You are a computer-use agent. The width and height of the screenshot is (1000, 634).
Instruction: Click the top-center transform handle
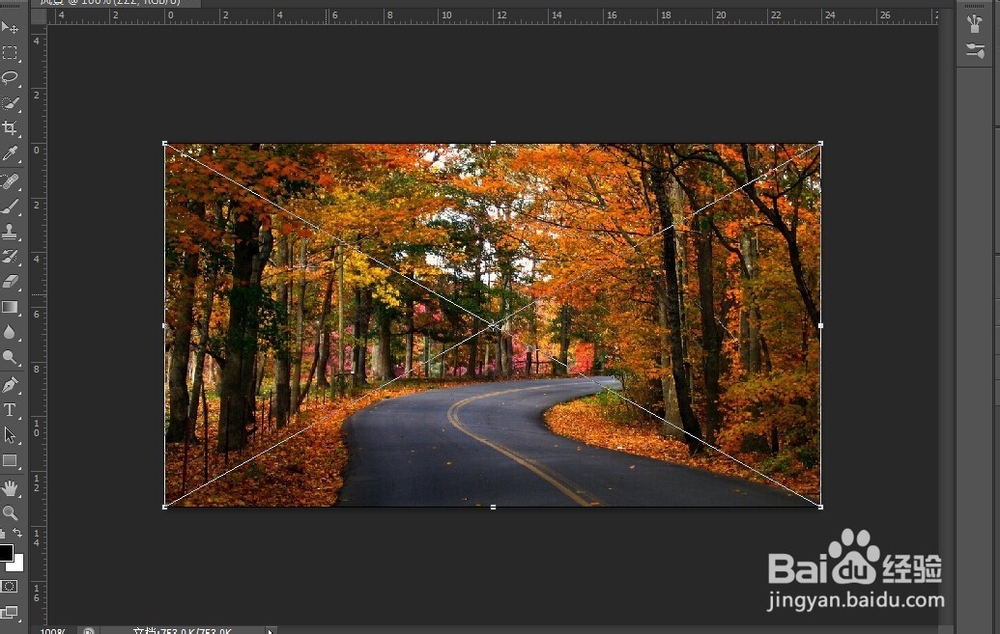click(x=493, y=144)
